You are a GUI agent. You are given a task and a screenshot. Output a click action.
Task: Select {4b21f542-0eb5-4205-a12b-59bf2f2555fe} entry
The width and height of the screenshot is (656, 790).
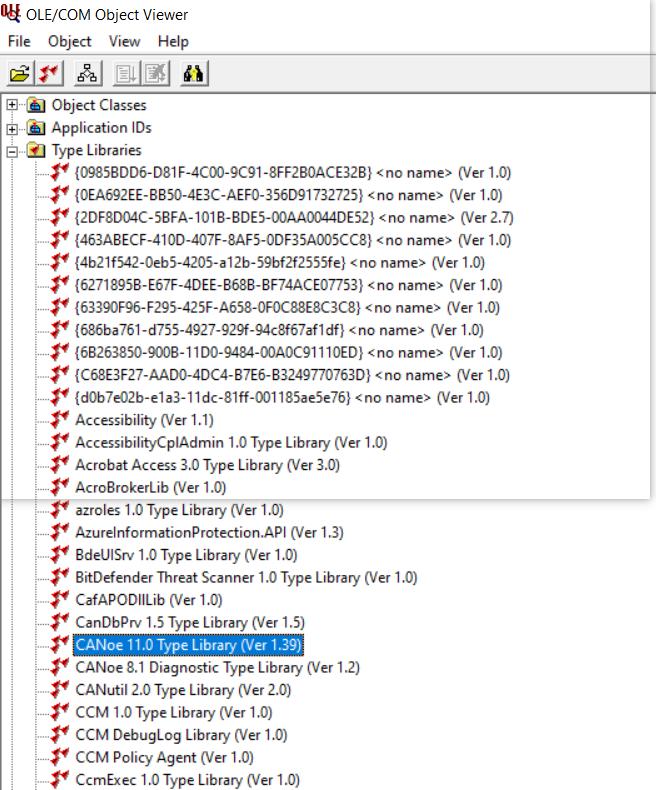[x=280, y=262]
